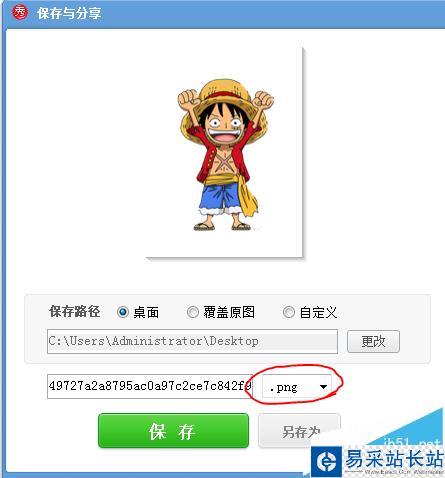The image size is (445, 478).
Task: Click the red 秀 app logo icon
Action: point(20,12)
